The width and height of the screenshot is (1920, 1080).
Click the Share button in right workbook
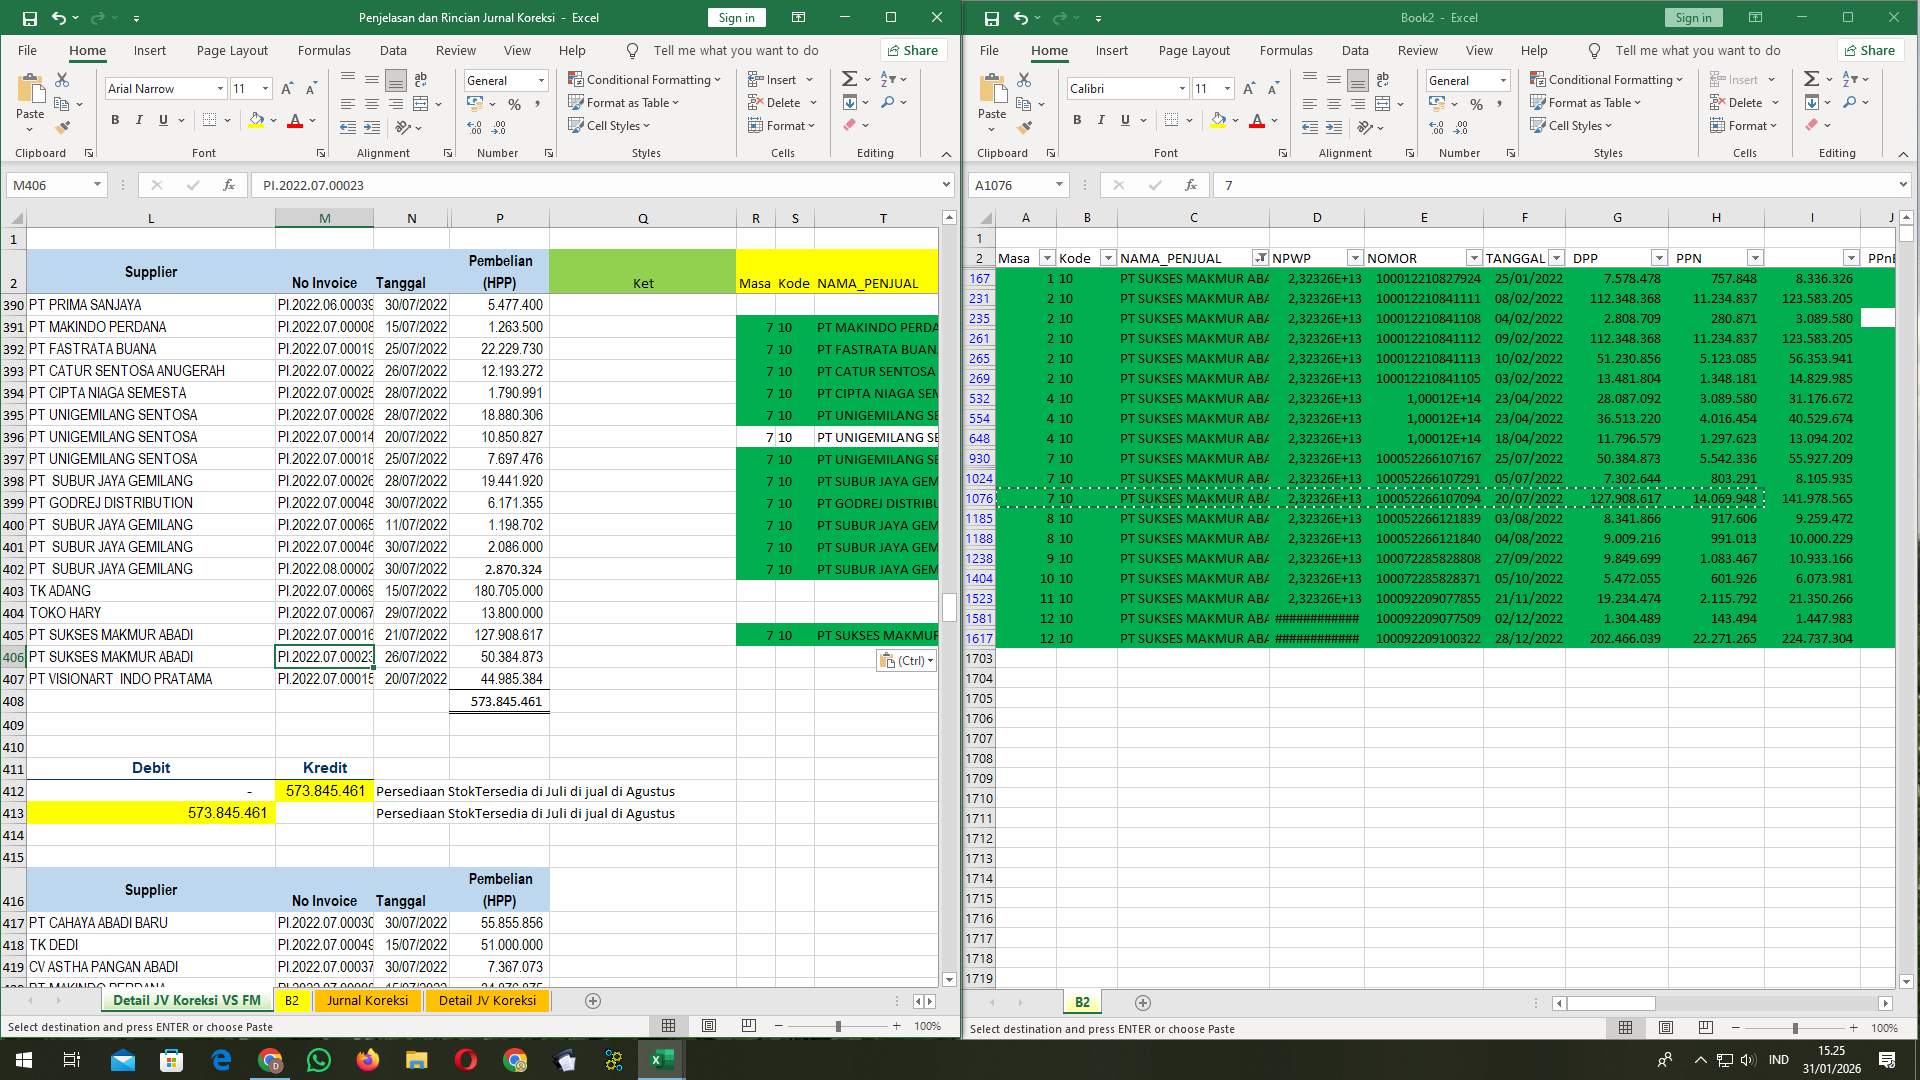(1875, 50)
